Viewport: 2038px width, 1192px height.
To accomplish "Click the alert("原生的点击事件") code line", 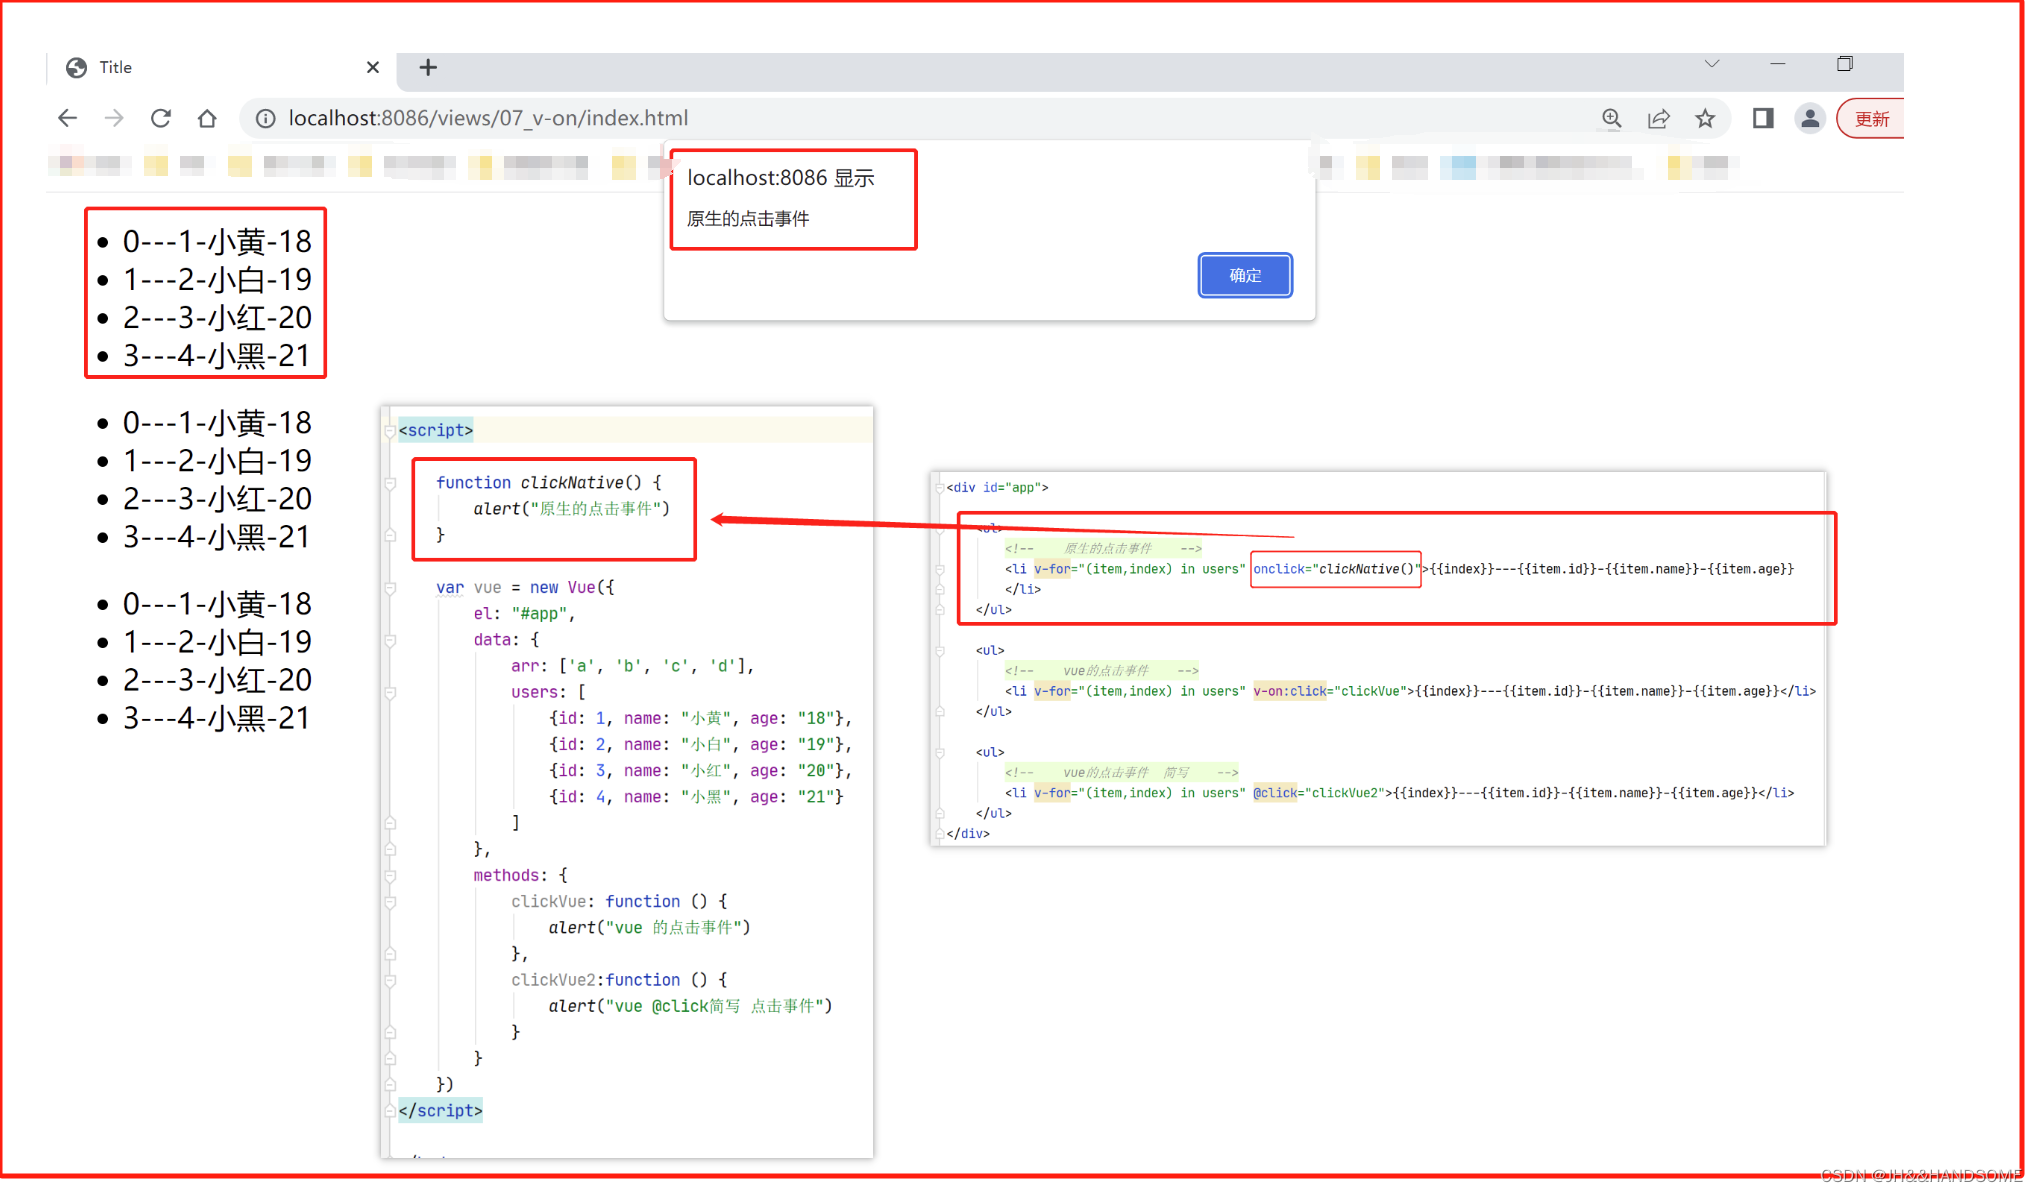I will [571, 509].
